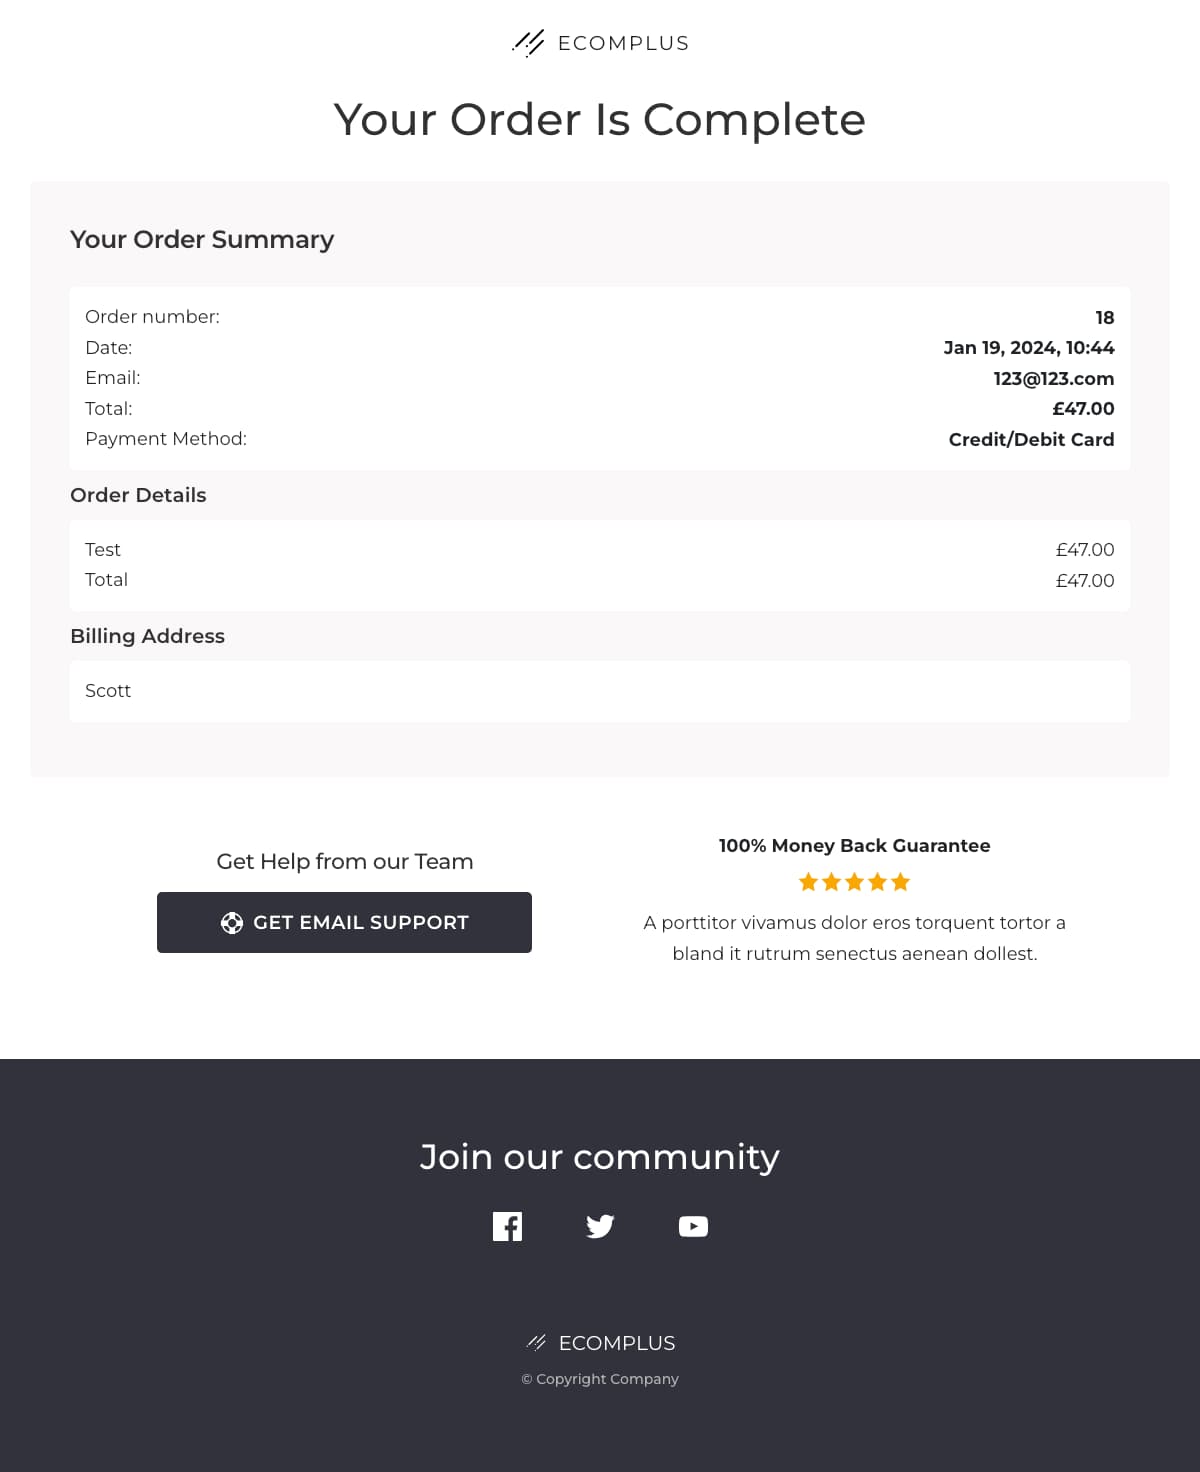Viewport: 1200px width, 1472px height.
Task: Click the first gold rating star
Action: [808, 882]
